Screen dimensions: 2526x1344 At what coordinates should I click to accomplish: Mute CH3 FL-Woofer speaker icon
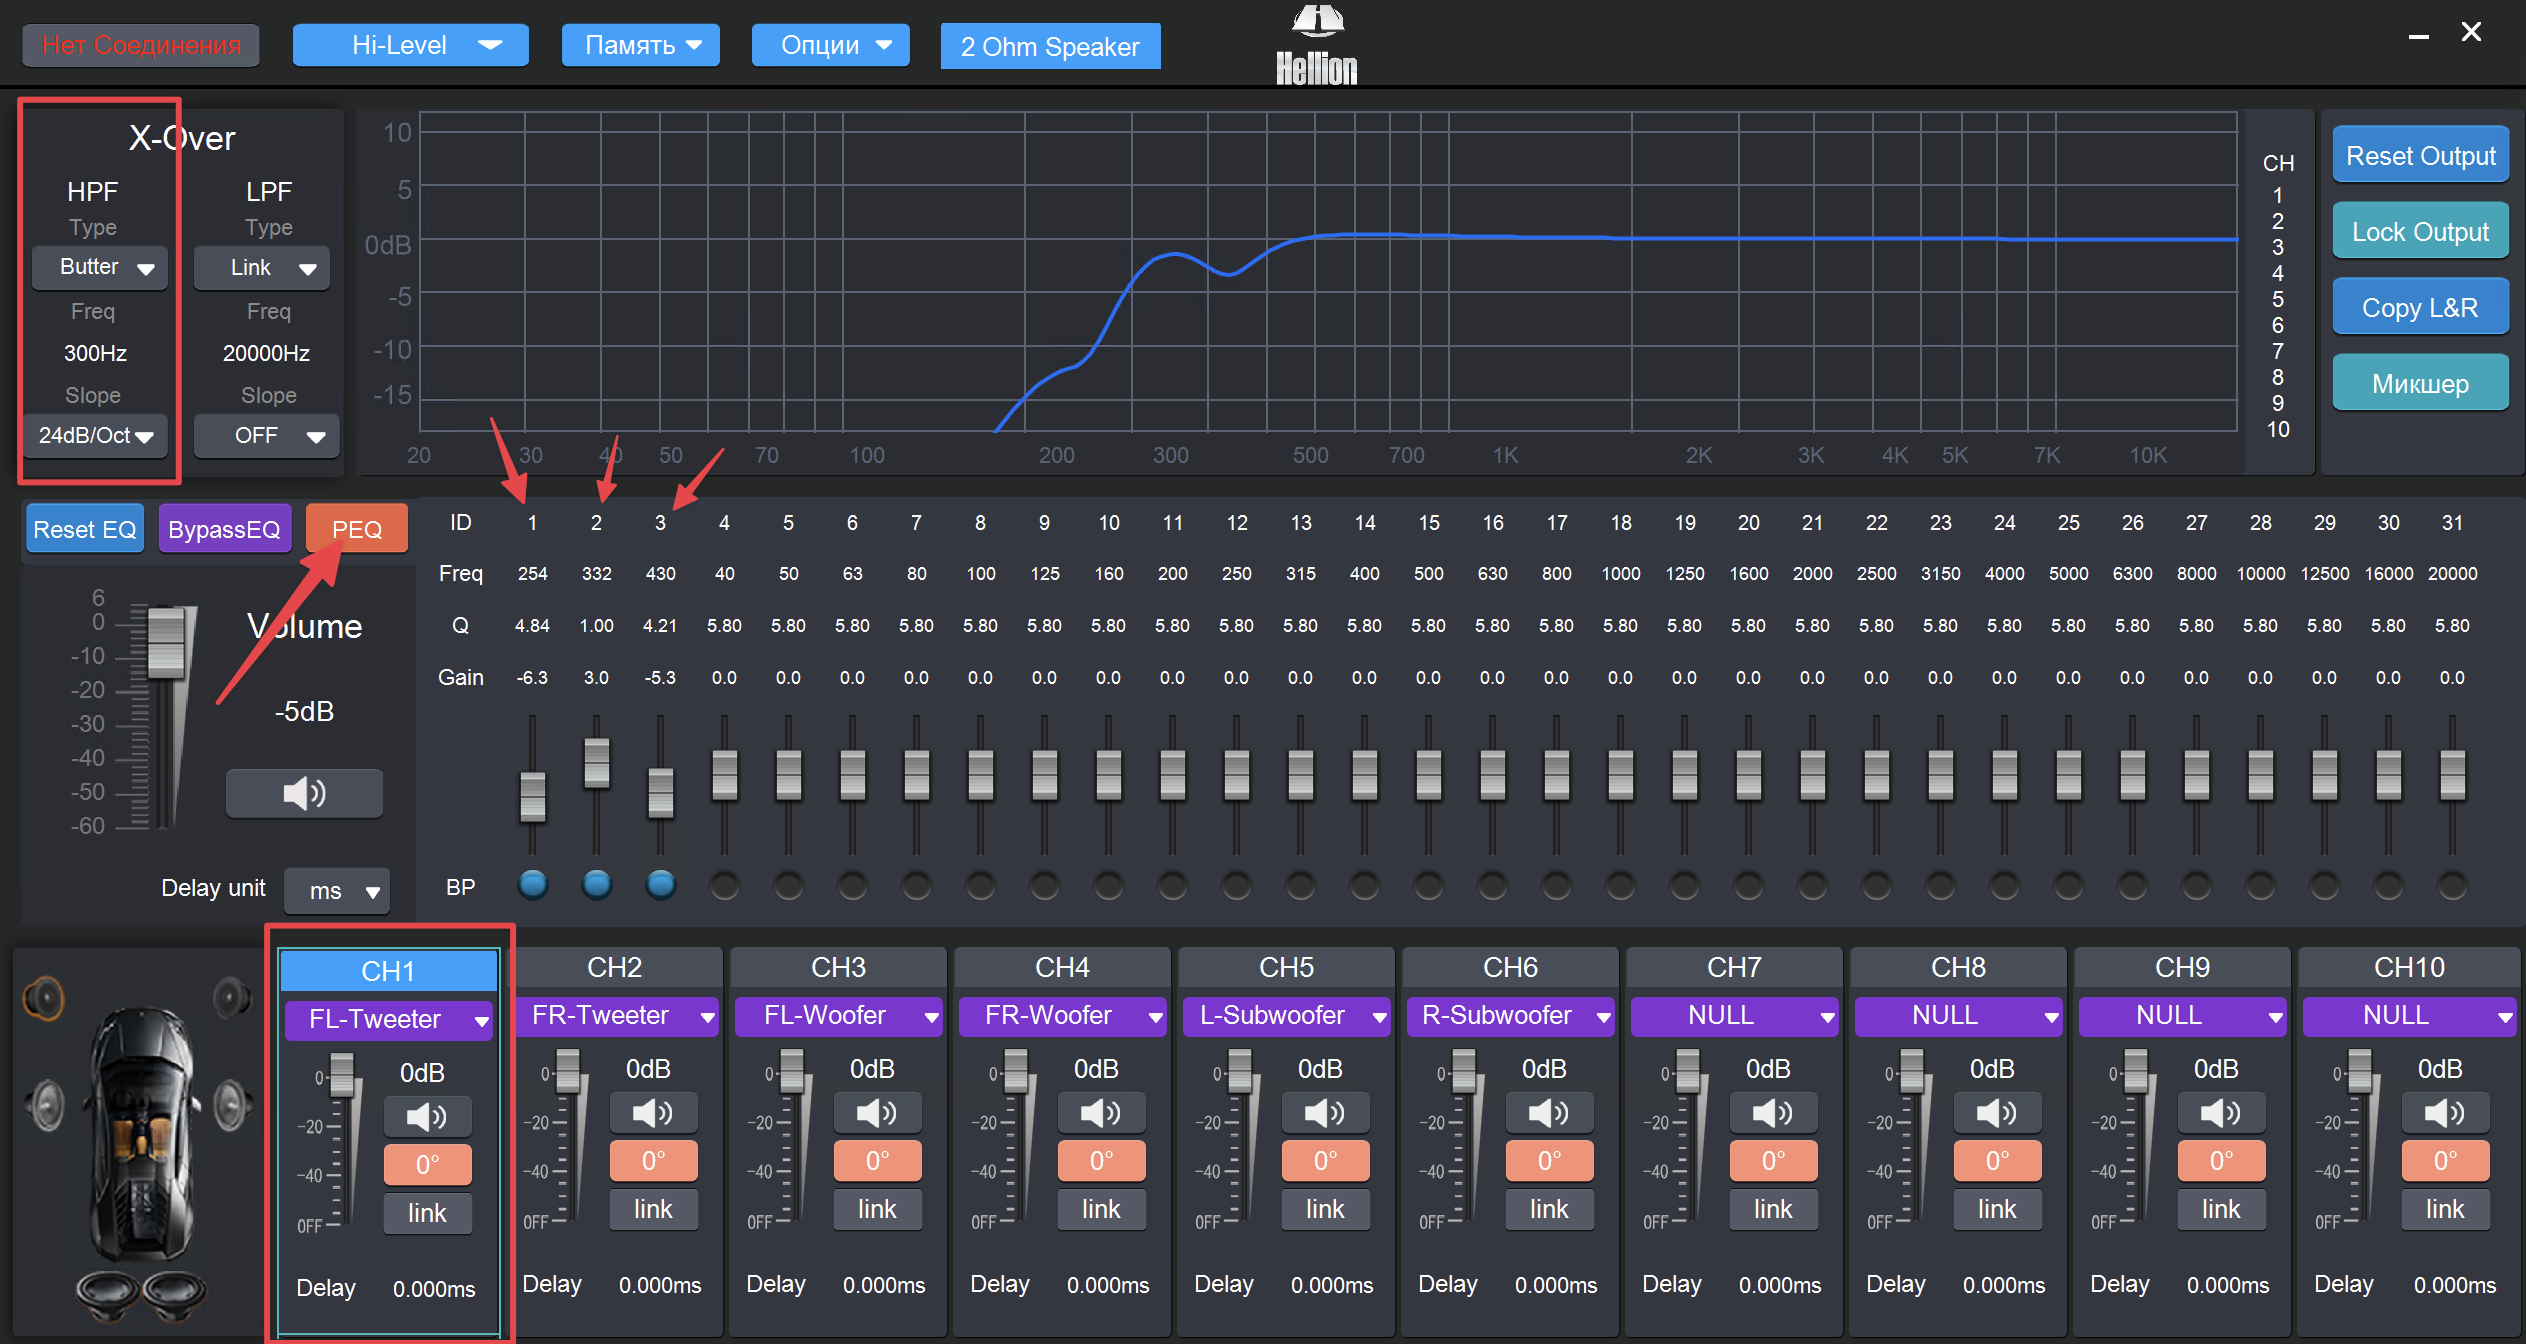[x=876, y=1112]
